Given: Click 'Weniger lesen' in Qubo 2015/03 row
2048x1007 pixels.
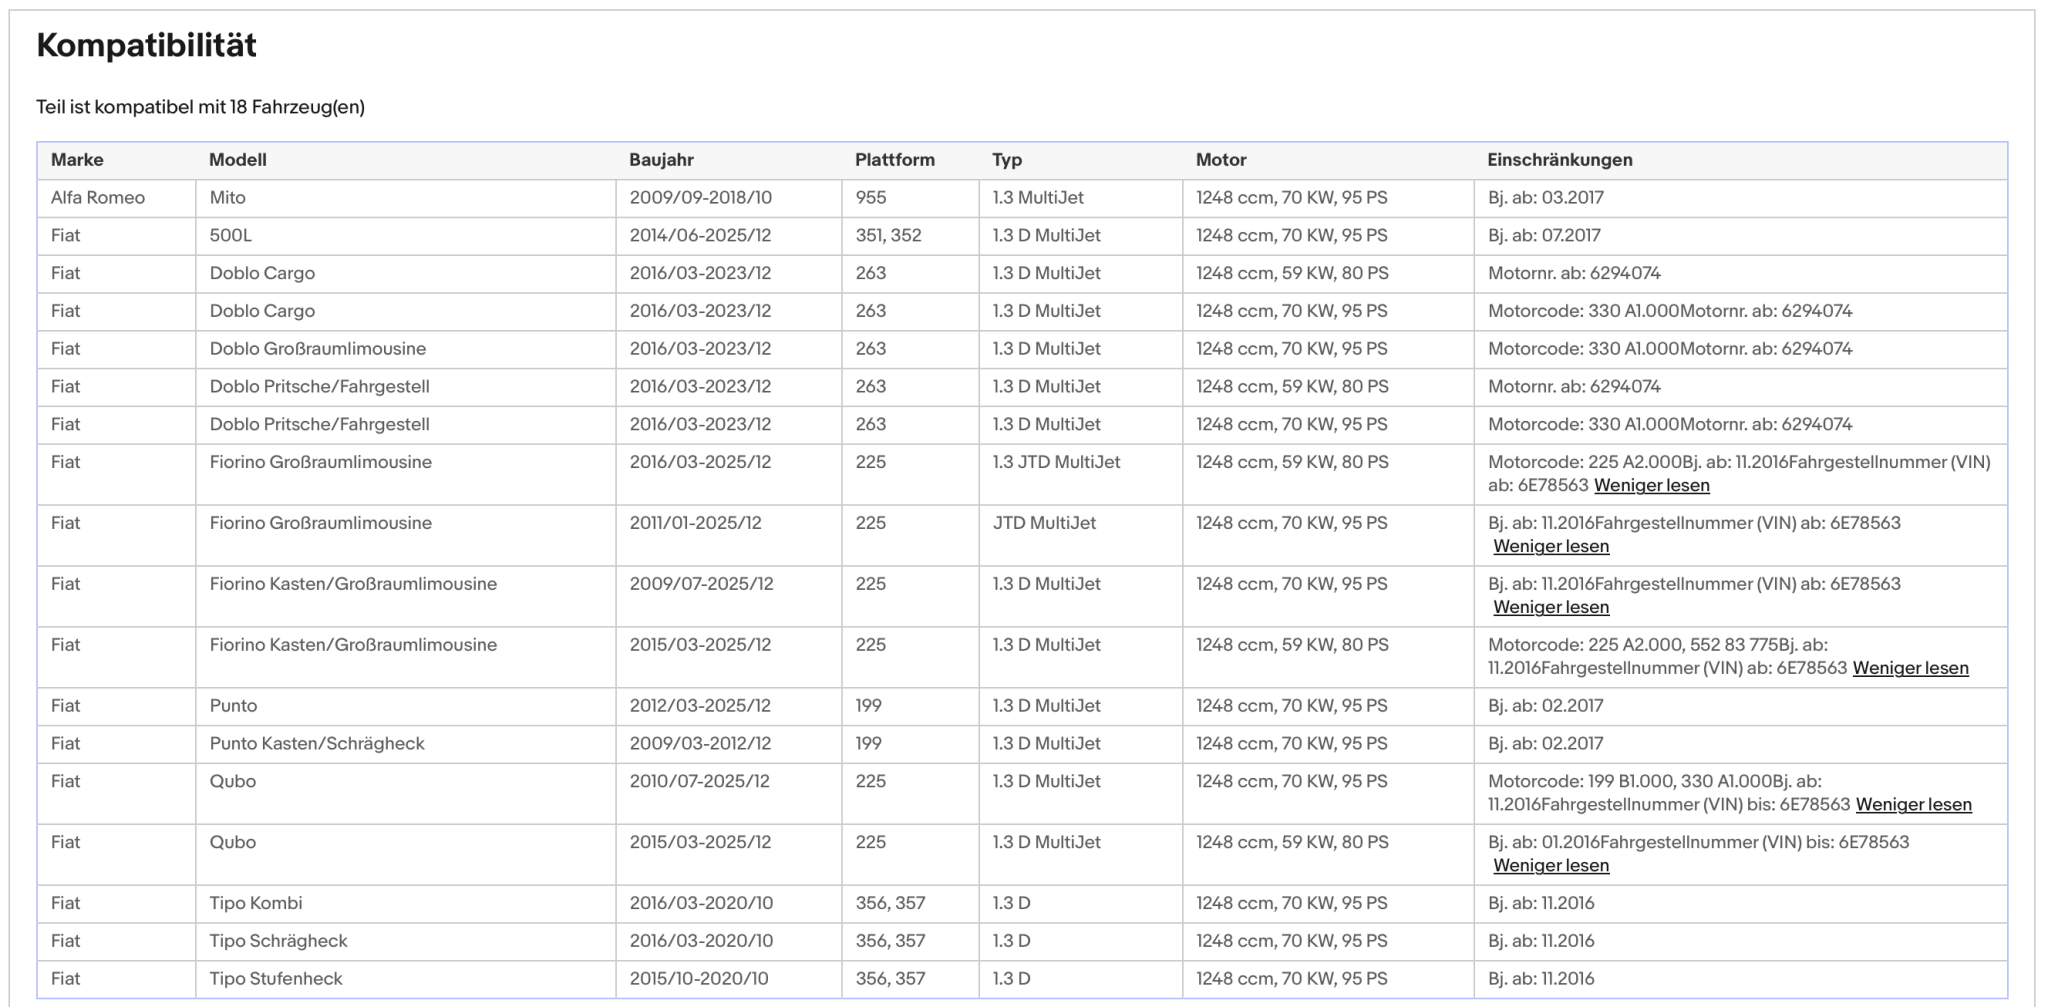Looking at the screenshot, I should 1551,865.
